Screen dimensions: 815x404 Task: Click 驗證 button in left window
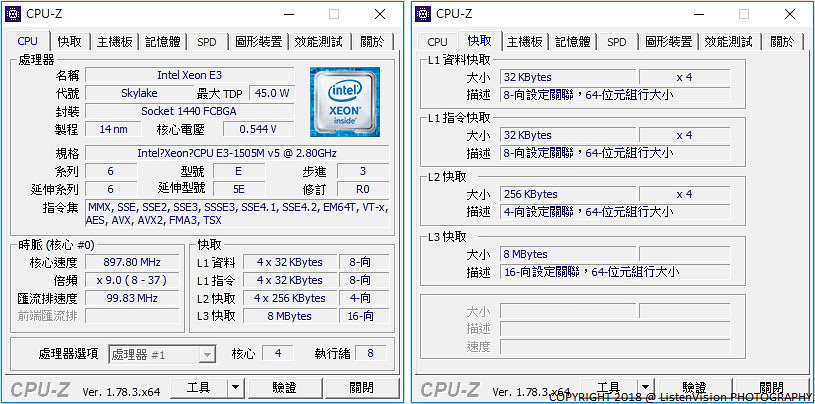click(284, 388)
